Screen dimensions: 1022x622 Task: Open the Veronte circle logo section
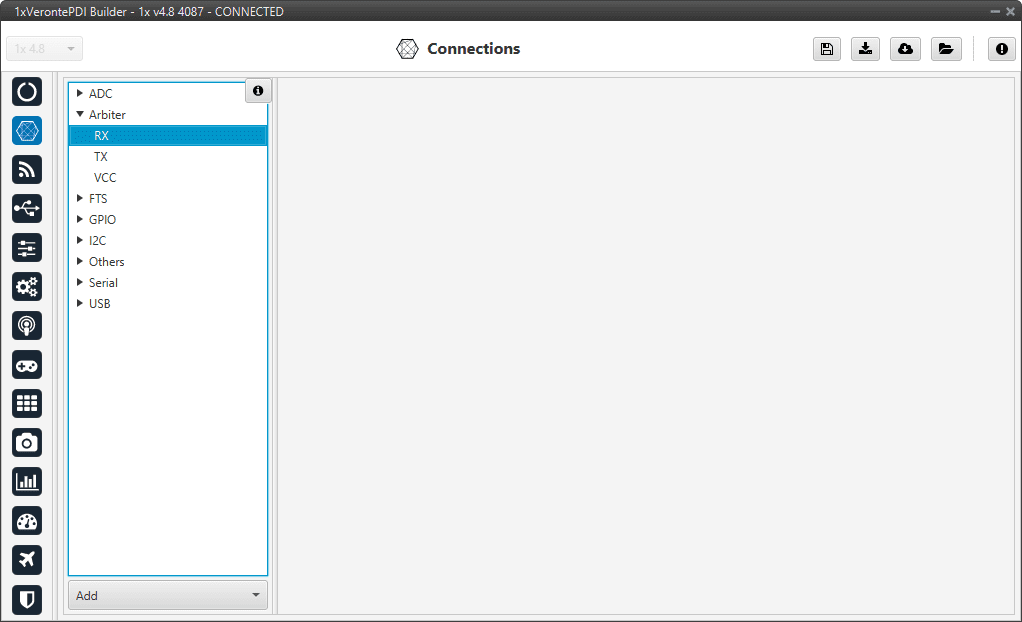pyautogui.click(x=27, y=92)
